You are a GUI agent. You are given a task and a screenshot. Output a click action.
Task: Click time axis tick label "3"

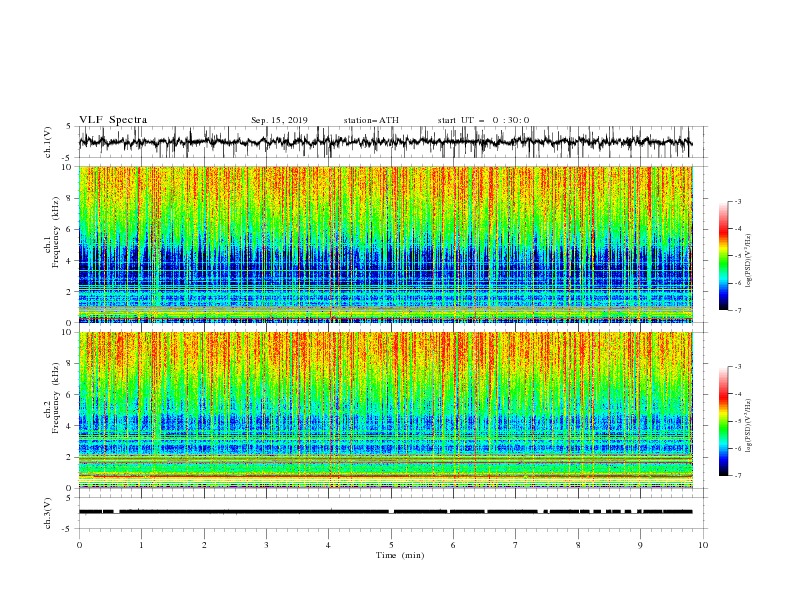[x=266, y=545]
